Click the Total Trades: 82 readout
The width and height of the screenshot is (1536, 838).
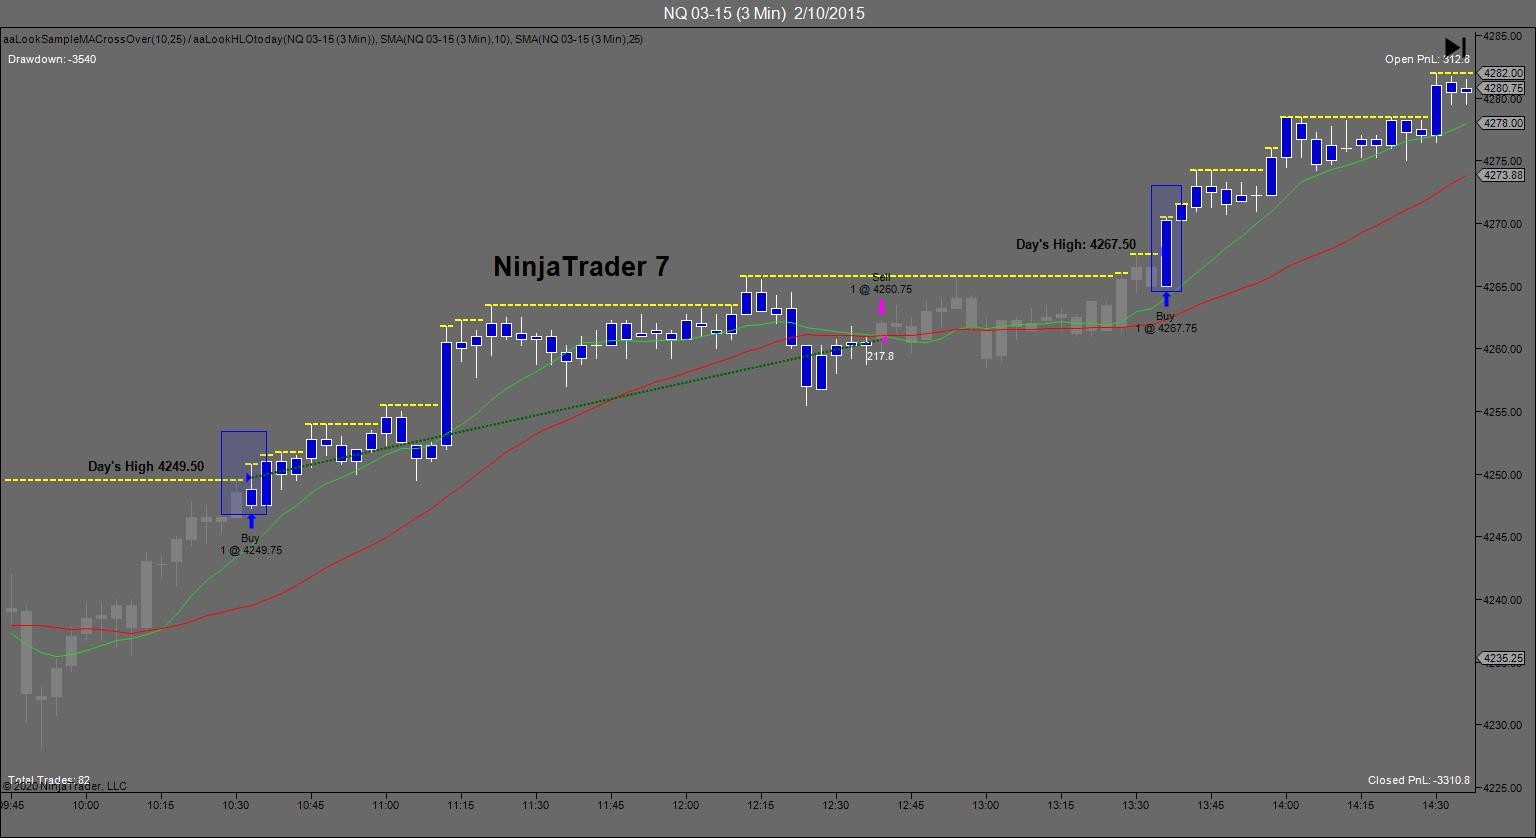tap(49, 780)
